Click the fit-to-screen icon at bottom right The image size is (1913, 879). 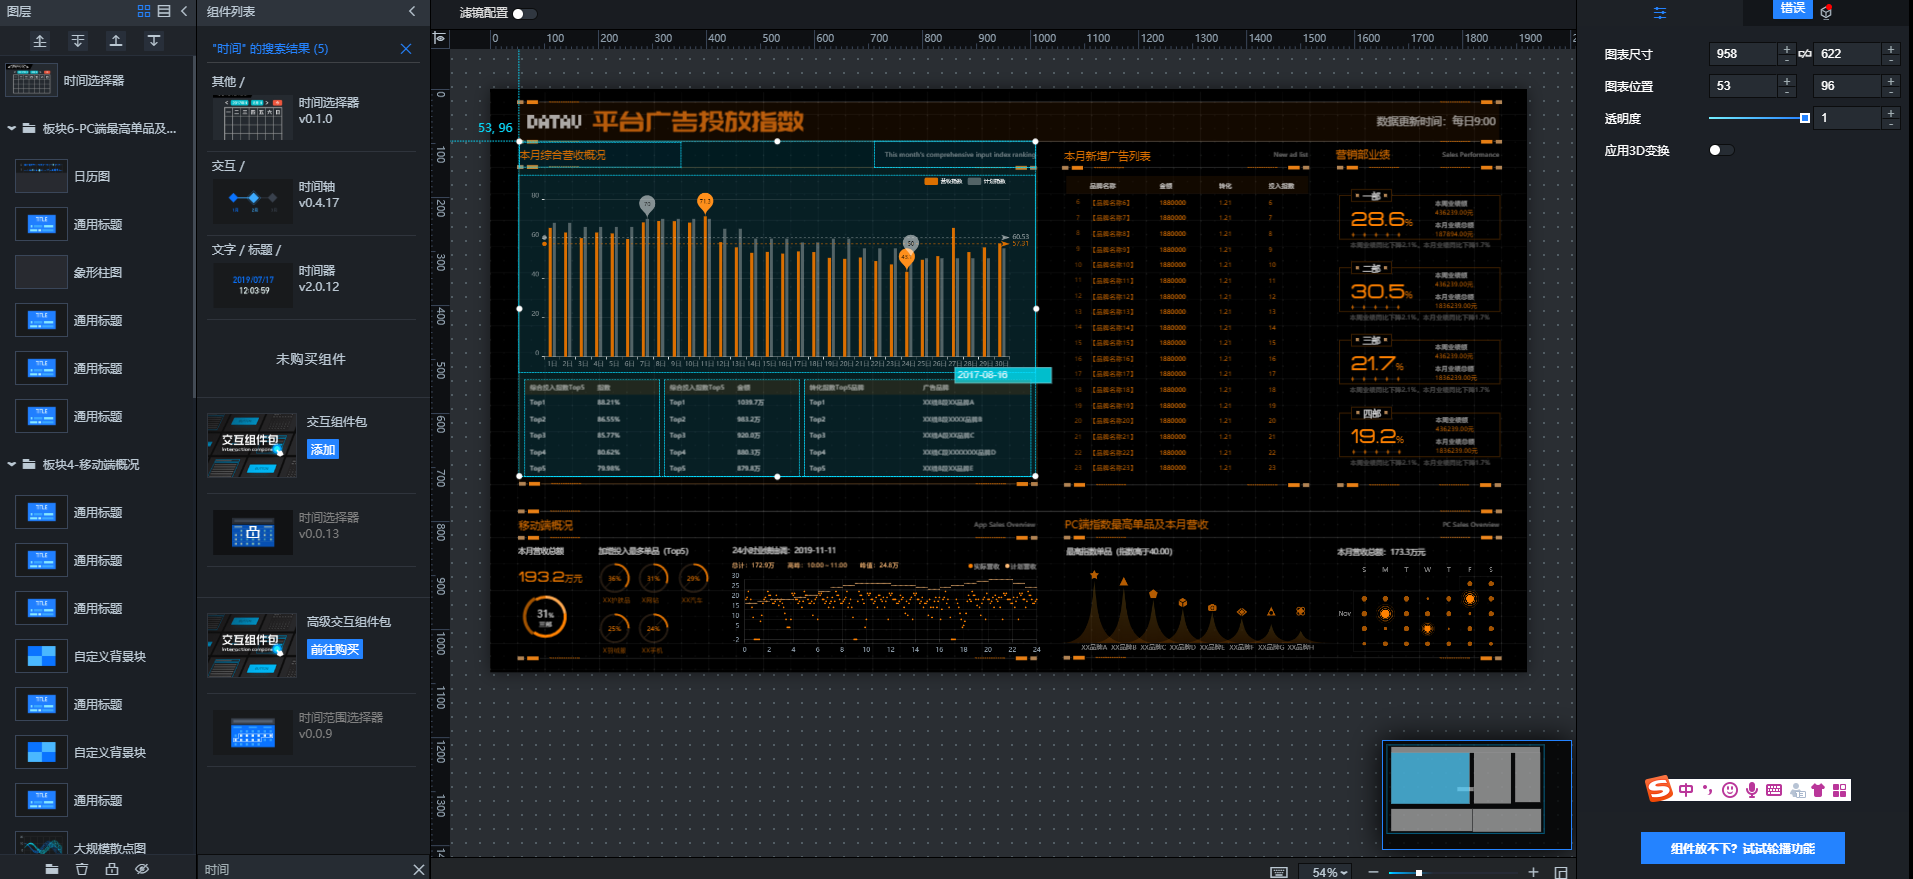coord(1561,872)
